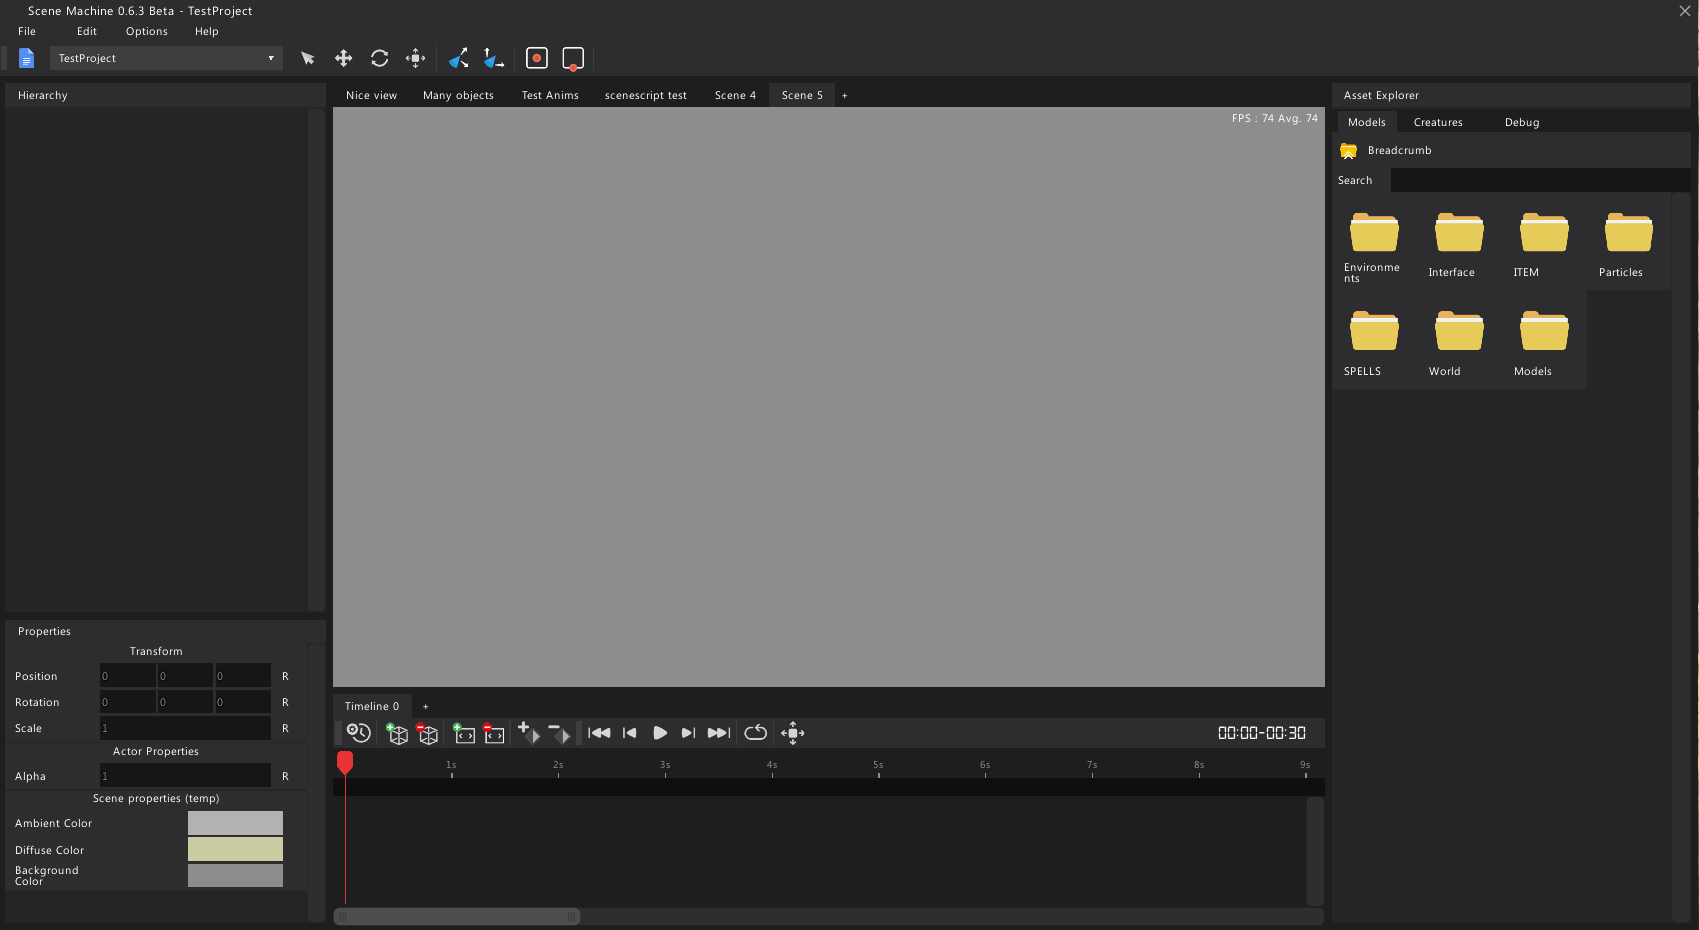Switch to the Many objects tab
1699x930 pixels.
458,95
